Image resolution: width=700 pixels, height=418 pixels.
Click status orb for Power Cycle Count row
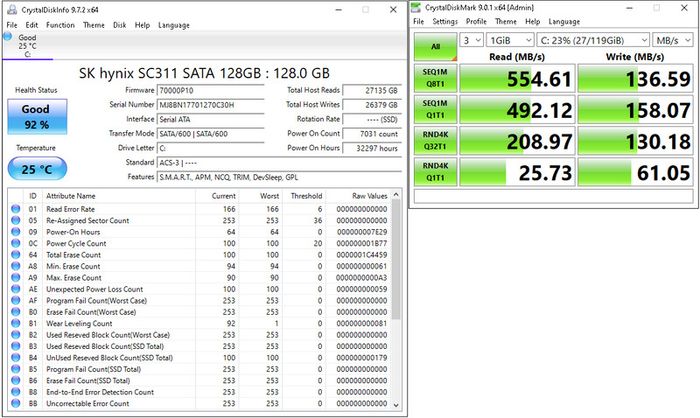16,243
